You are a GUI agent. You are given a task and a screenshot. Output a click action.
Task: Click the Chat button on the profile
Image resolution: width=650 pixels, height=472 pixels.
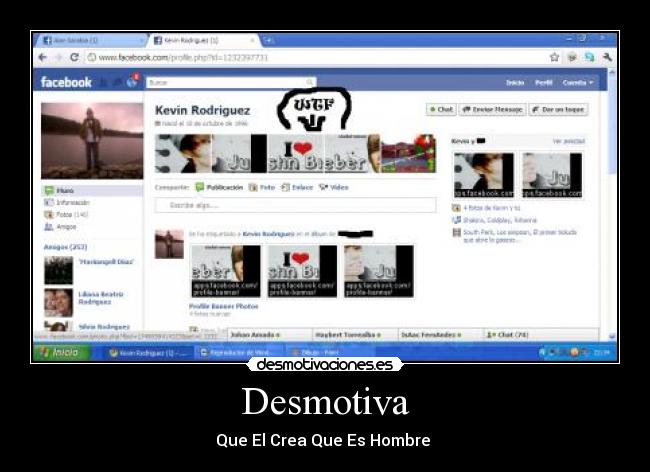pyautogui.click(x=441, y=109)
